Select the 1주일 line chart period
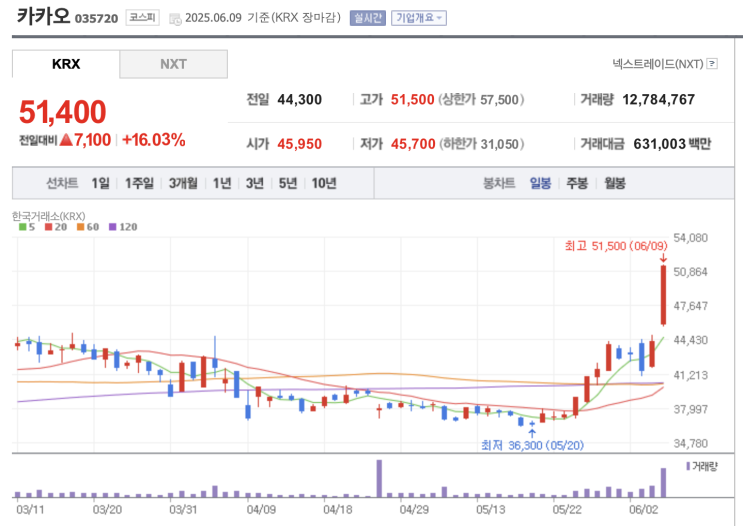The image size is (743, 526). [x=139, y=183]
